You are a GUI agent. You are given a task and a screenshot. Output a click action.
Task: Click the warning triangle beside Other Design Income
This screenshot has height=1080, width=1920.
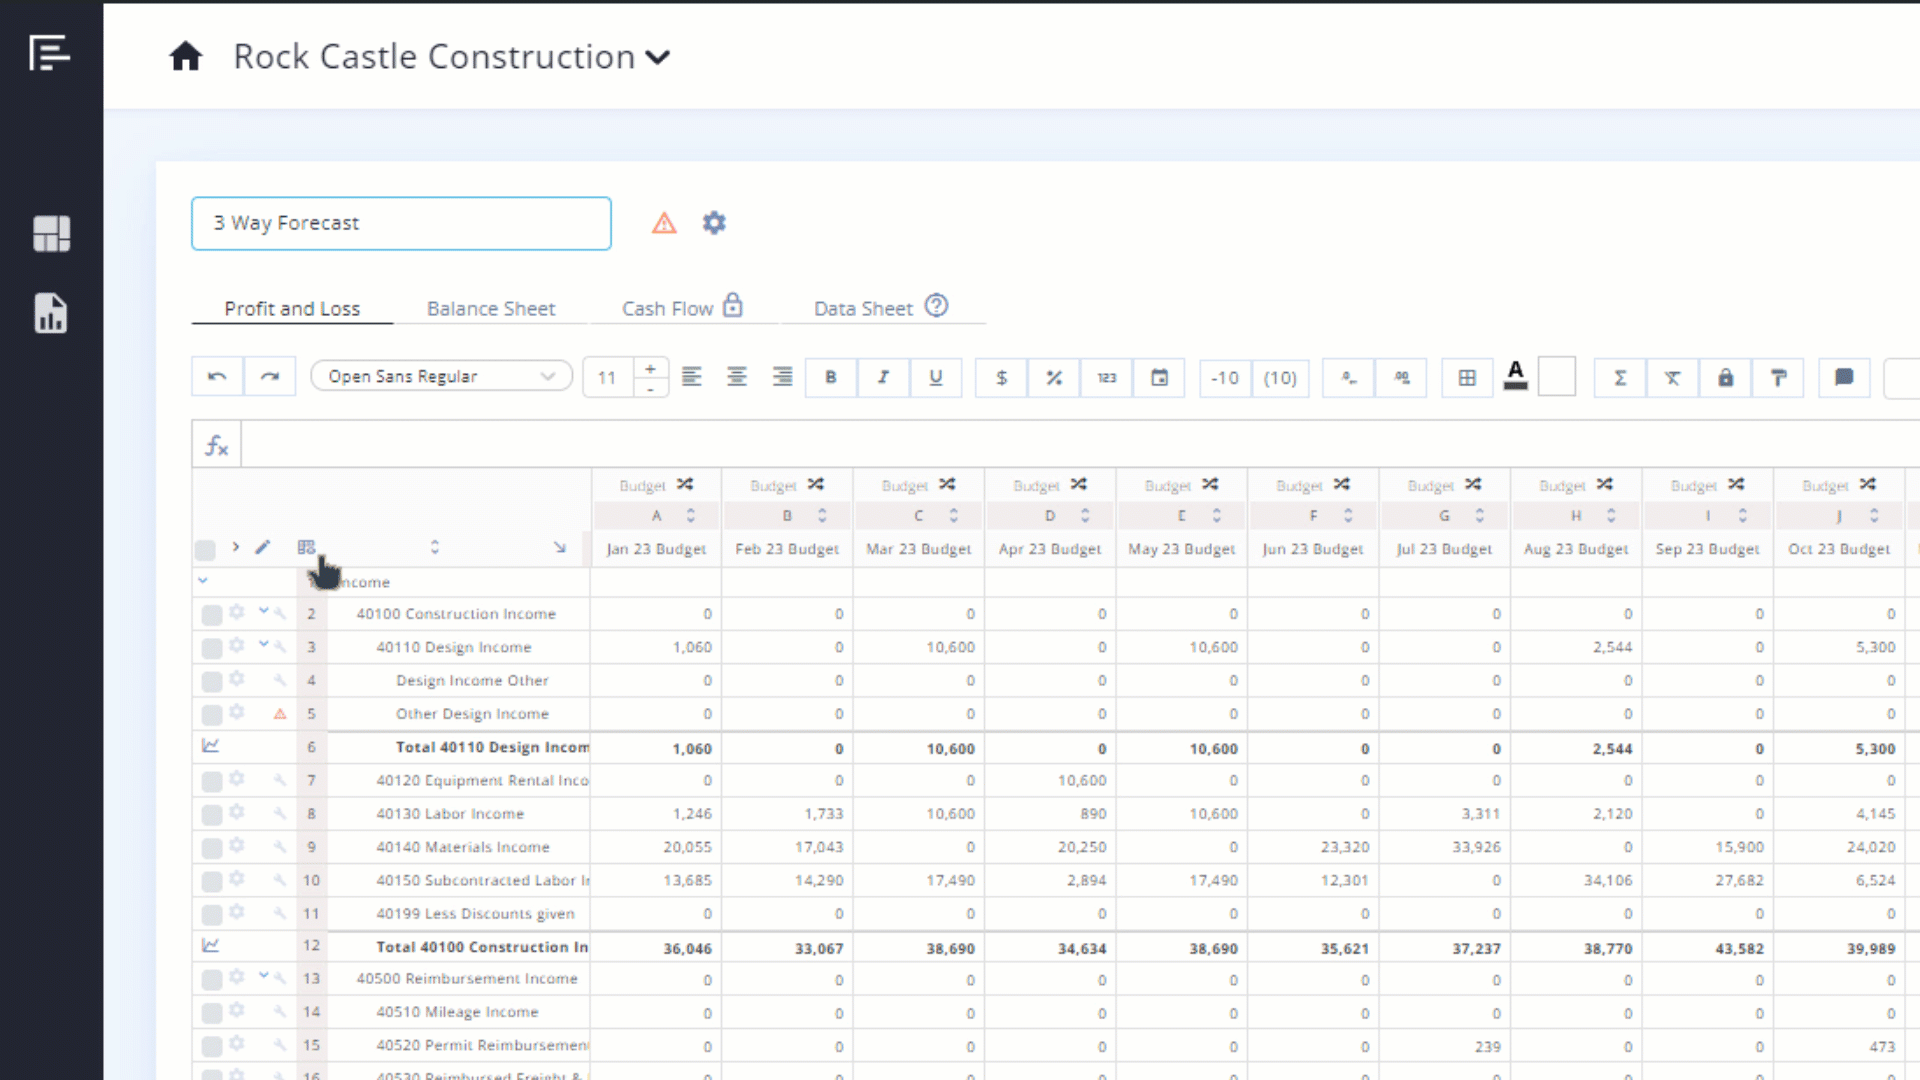tap(280, 714)
